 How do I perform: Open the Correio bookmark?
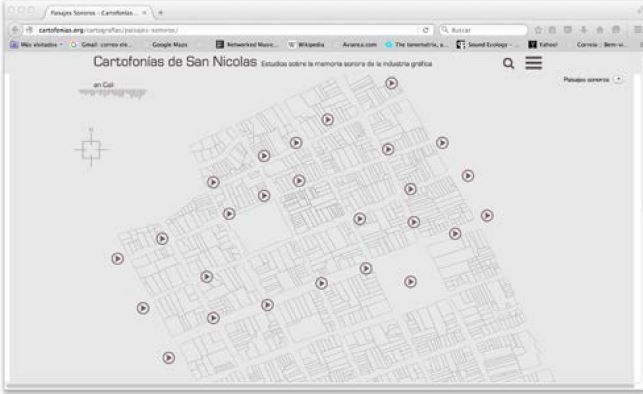coord(601,45)
